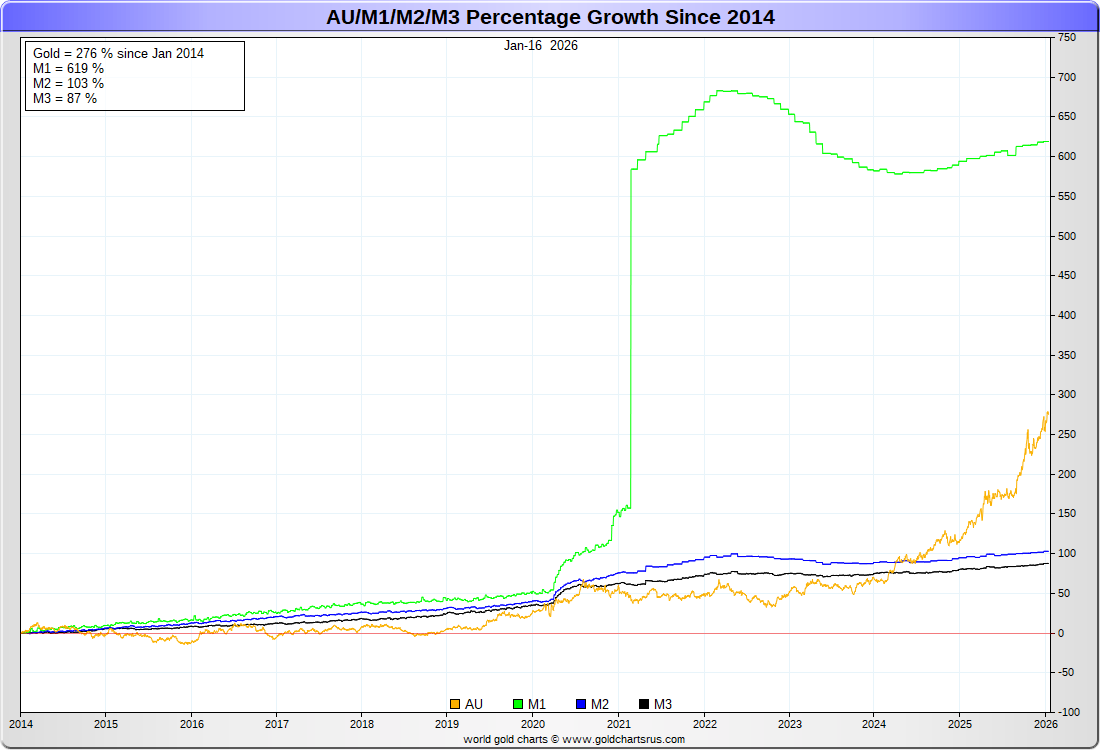Select the 2026 x-axis year label
Image resolution: width=1100 pixels, height=750 pixels.
1045,724
